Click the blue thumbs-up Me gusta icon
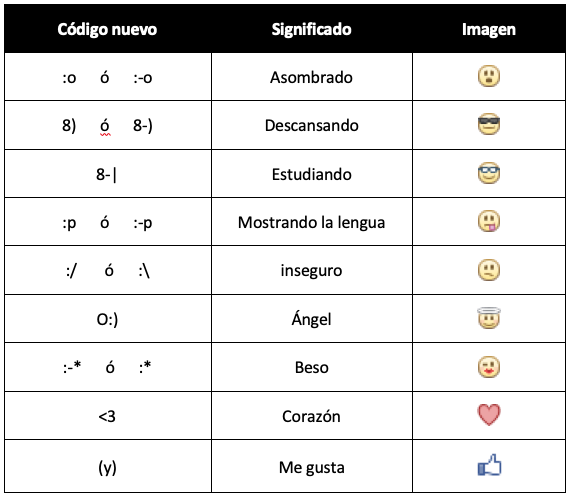 tap(489, 465)
